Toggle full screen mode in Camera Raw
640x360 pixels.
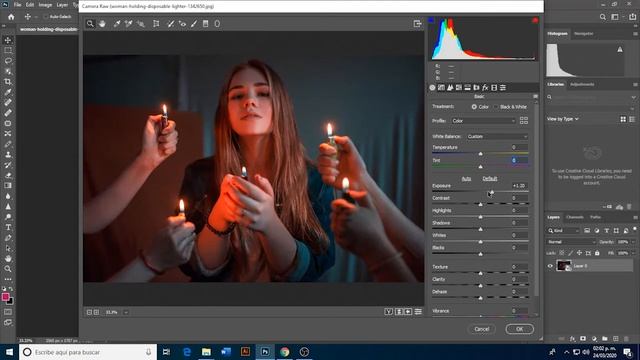[x=417, y=24]
